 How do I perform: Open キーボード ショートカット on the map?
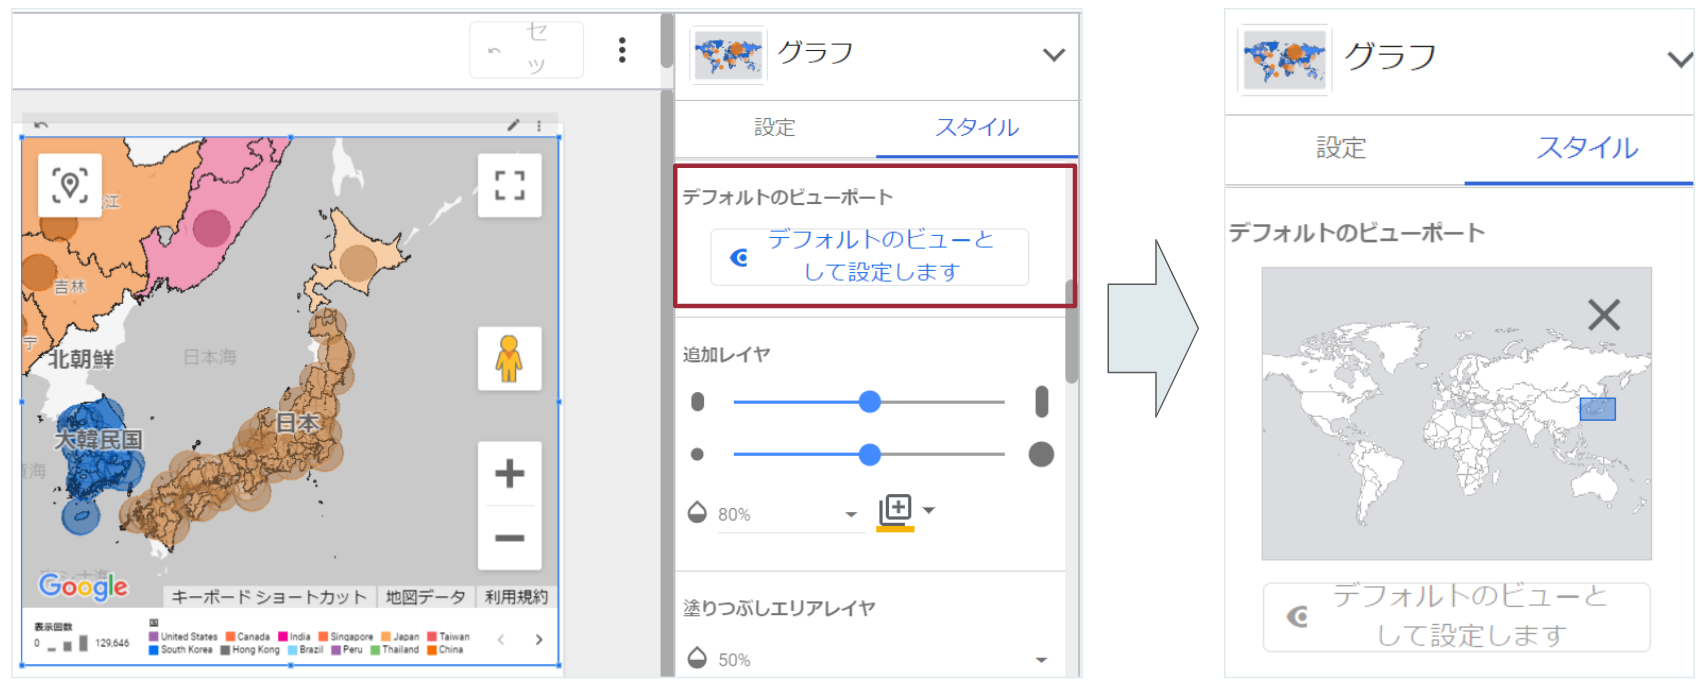[269, 597]
